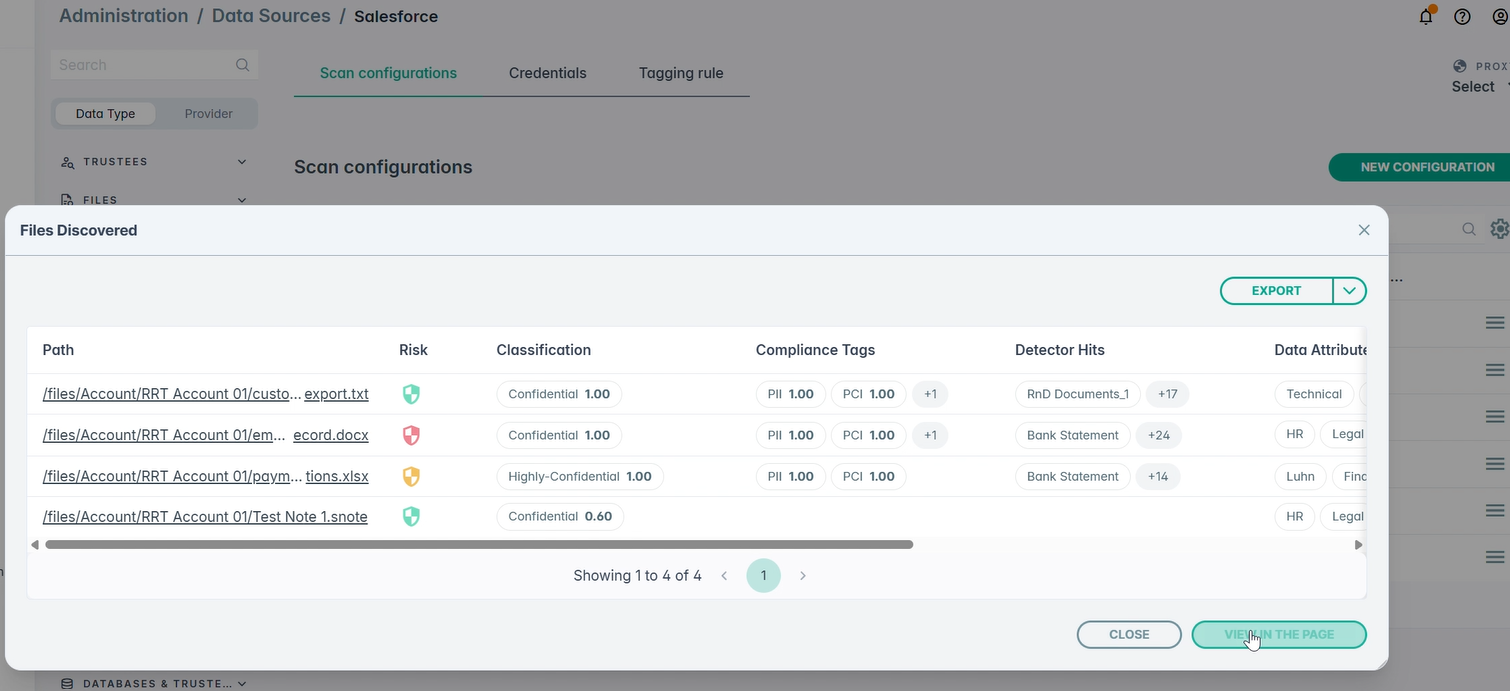Open the user account icon
This screenshot has width=1510, height=691.
click(1499, 16)
